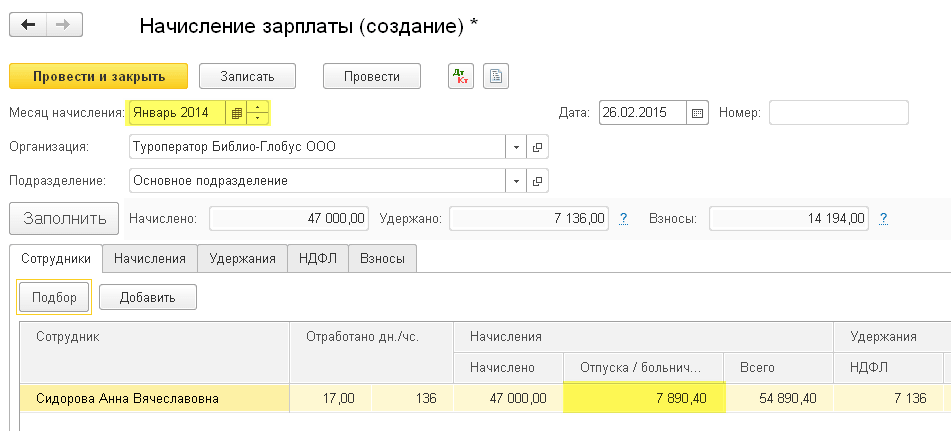Open the calendar for the Дата field

point(698,113)
